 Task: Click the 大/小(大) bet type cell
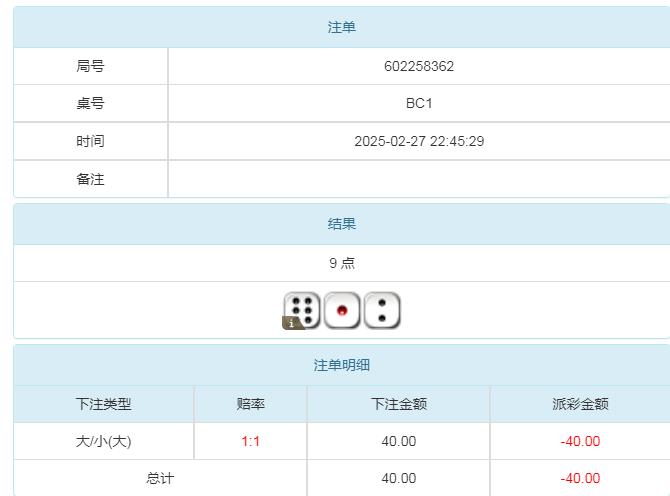coord(103,441)
